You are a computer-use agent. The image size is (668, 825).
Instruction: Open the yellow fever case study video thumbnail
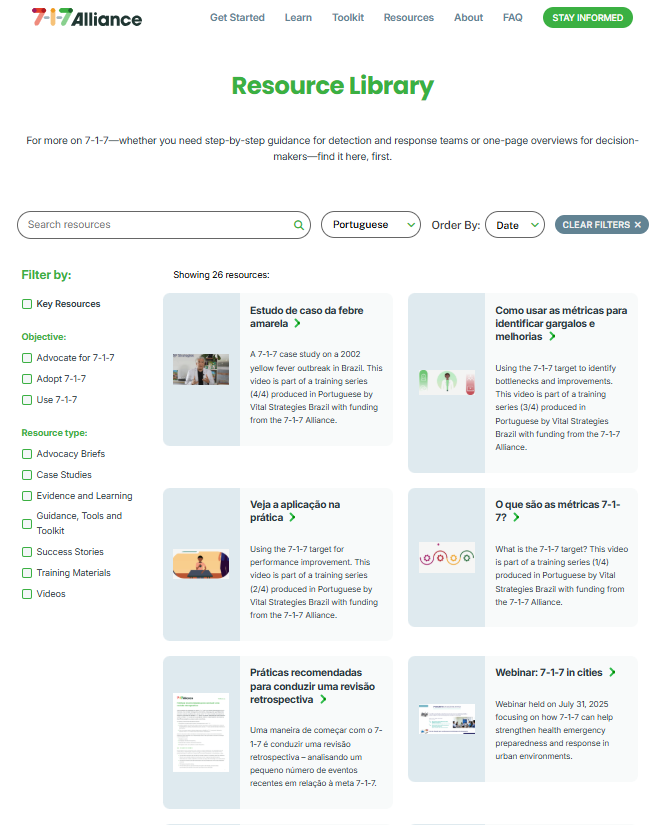tap(201, 369)
